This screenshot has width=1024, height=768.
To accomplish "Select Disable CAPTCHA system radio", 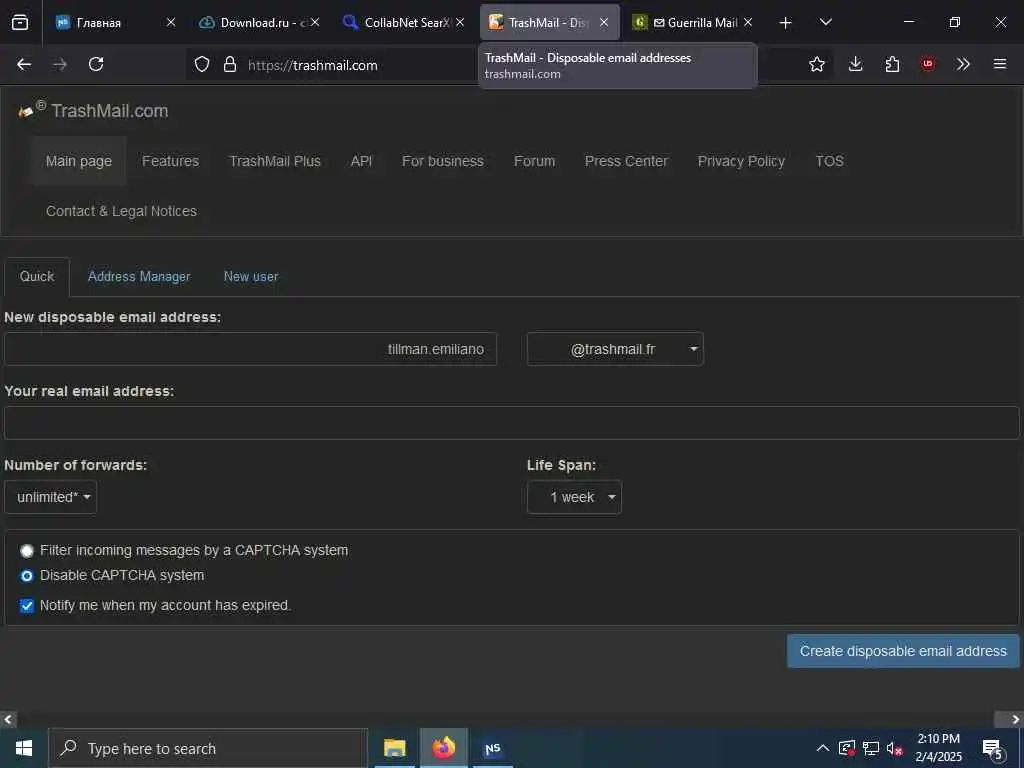I will tap(27, 576).
